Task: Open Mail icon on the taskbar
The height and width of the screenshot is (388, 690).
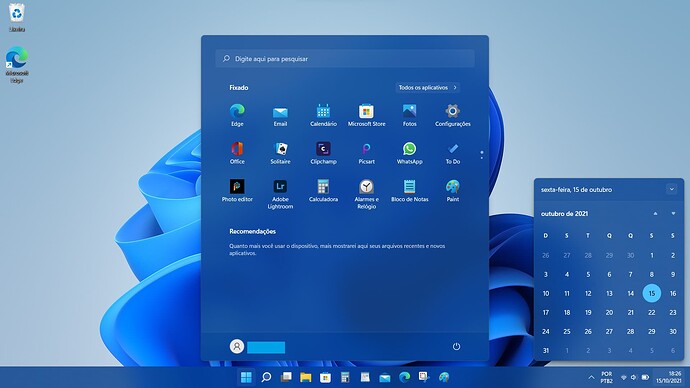Action: [x=385, y=377]
